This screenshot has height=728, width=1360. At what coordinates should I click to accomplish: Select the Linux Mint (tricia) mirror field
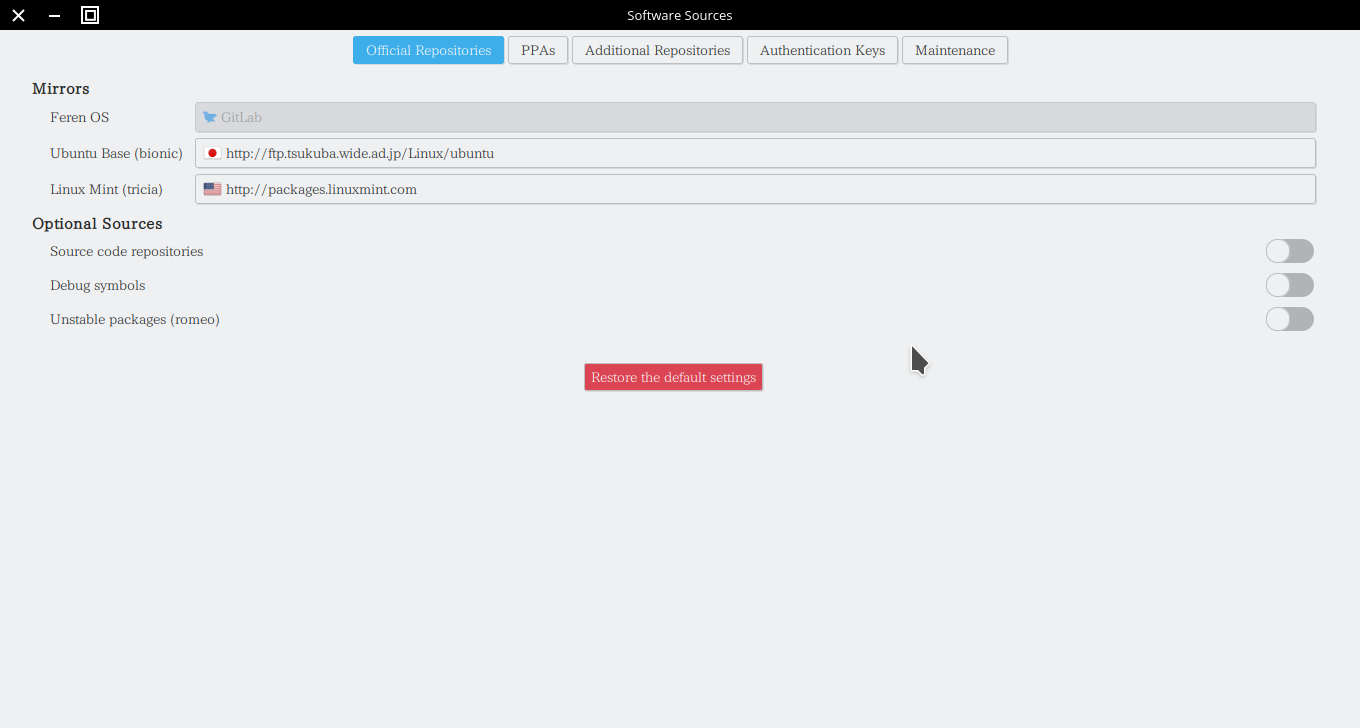pyautogui.click(x=755, y=189)
